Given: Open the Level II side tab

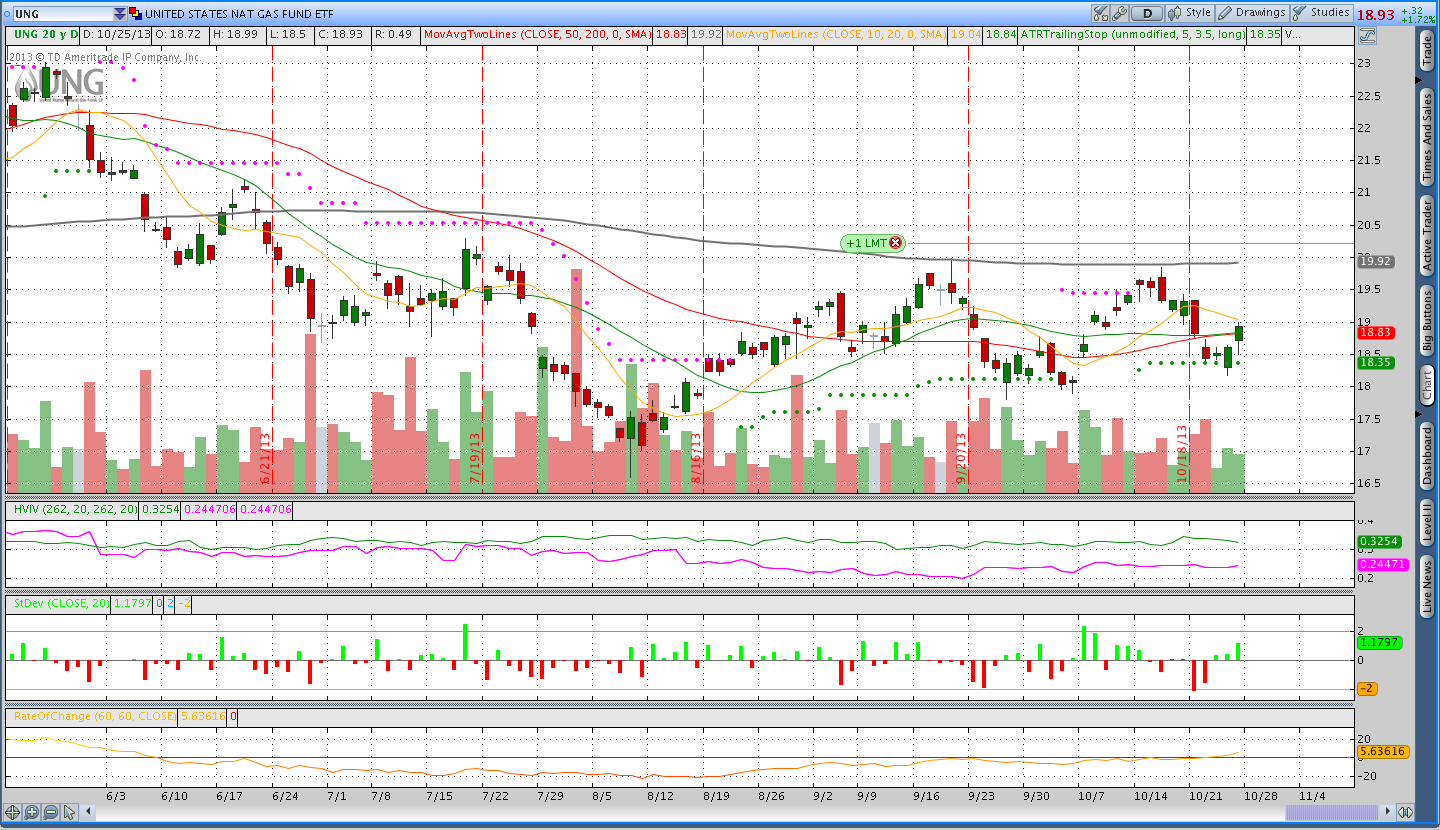Looking at the screenshot, I should coord(1427,523).
